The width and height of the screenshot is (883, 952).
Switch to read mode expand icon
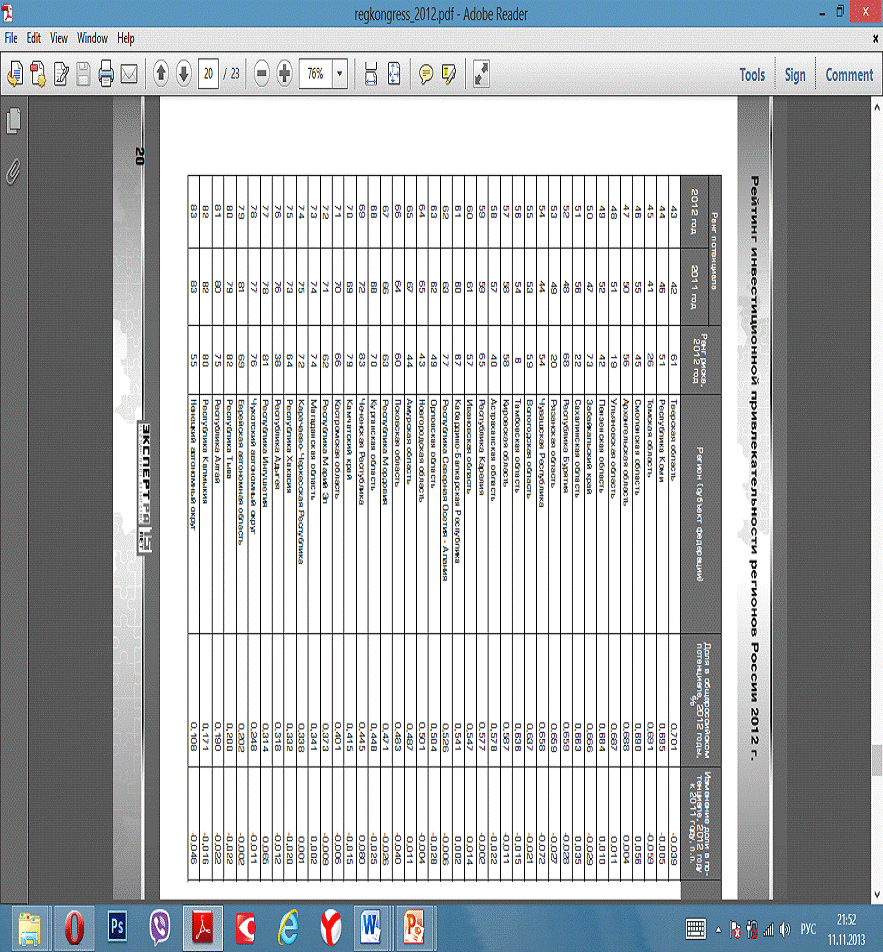482,73
